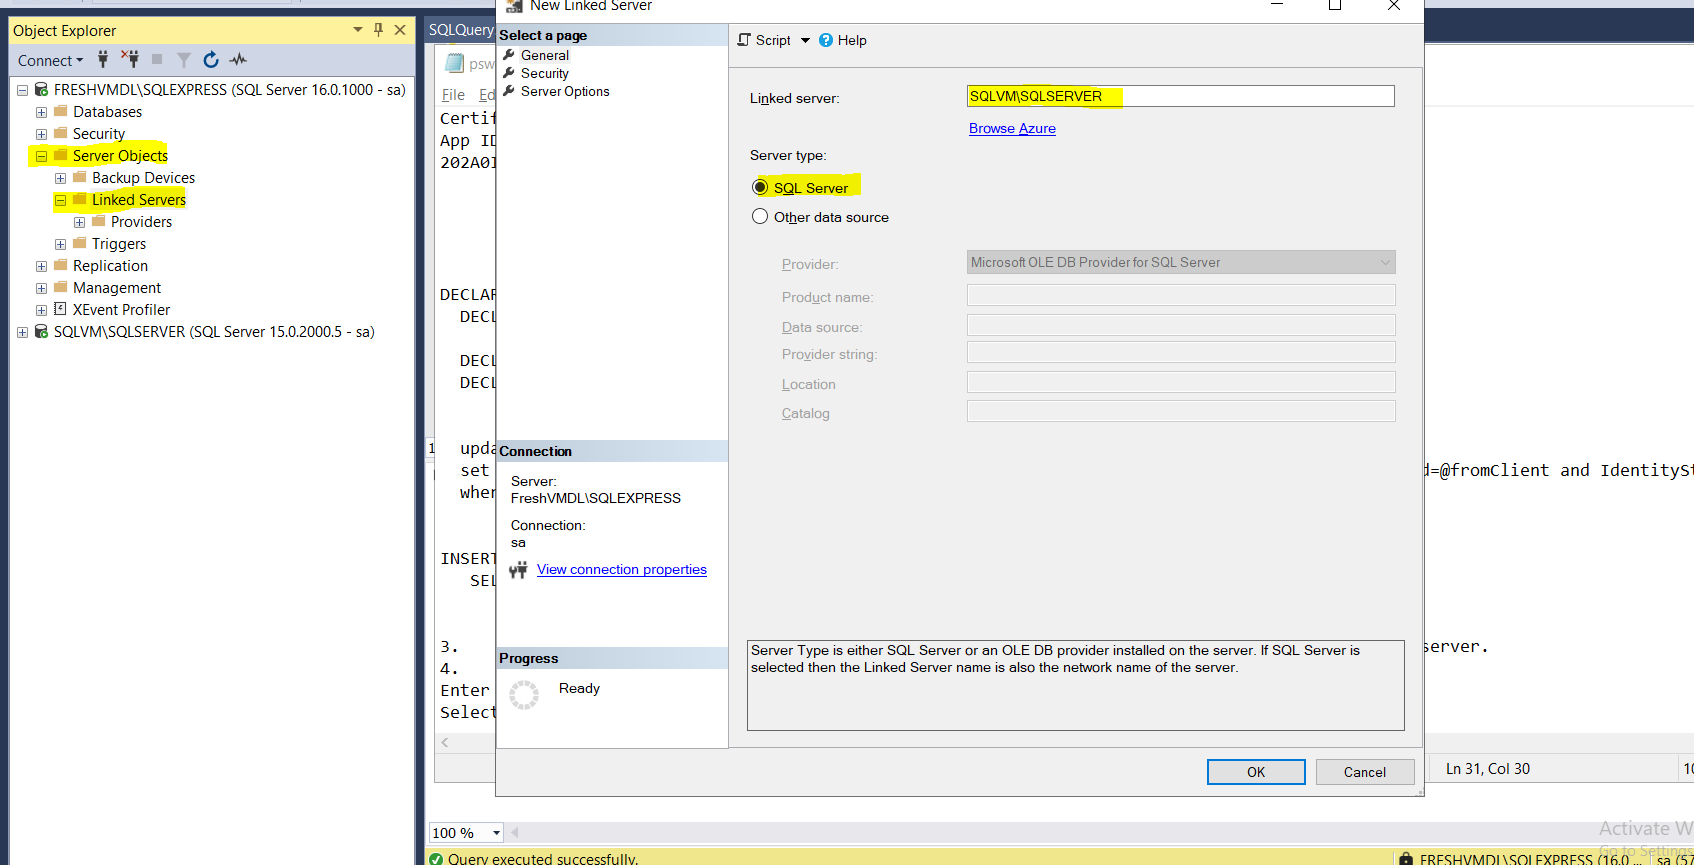
Task: Click the connection properties icon
Action: 518,570
